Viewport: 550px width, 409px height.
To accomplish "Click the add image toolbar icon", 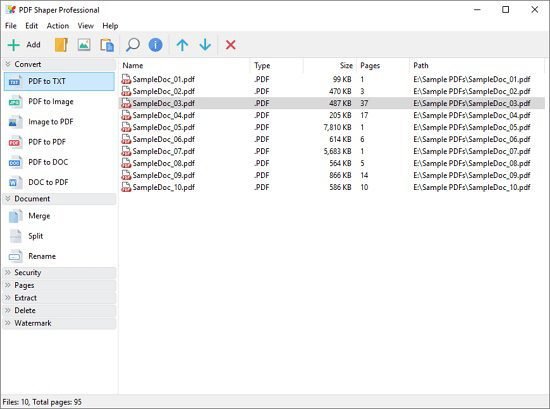I will (84, 45).
